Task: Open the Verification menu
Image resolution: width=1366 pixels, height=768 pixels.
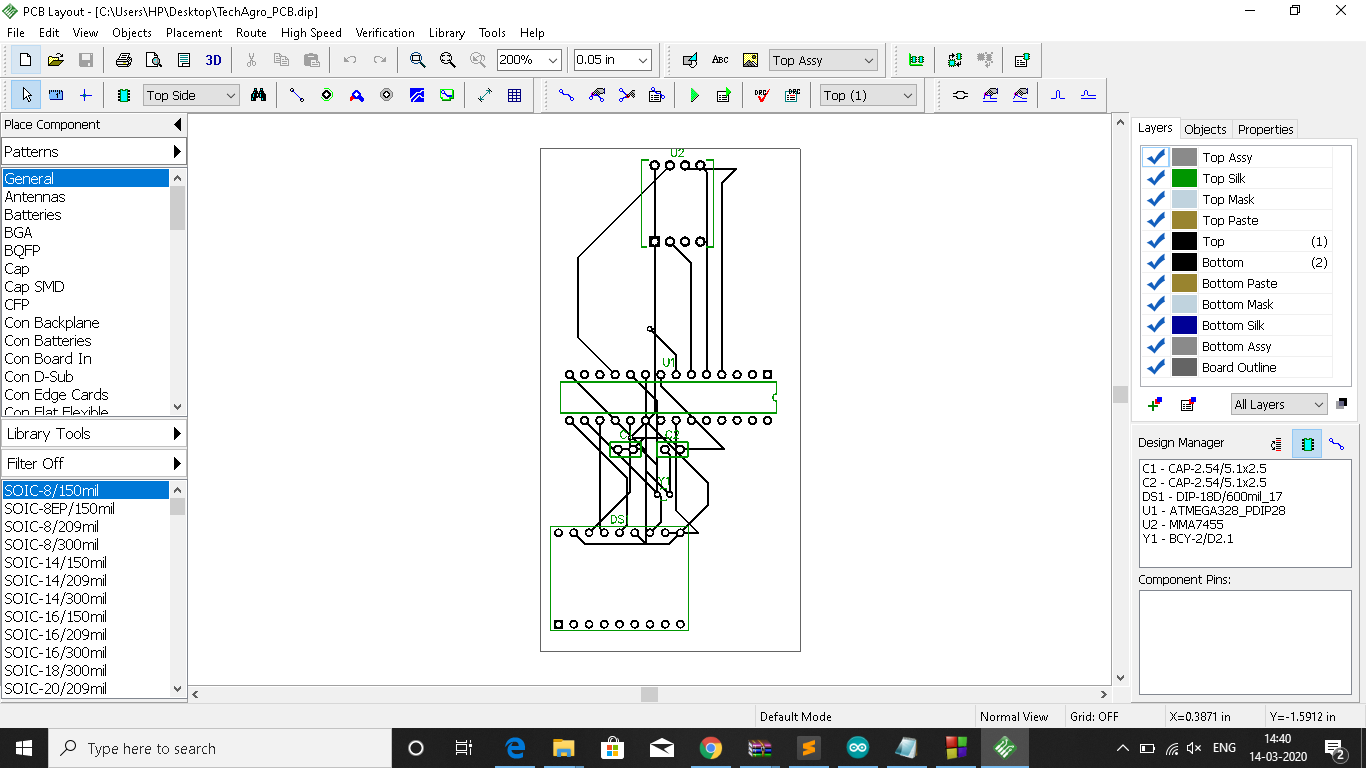Action: click(384, 33)
